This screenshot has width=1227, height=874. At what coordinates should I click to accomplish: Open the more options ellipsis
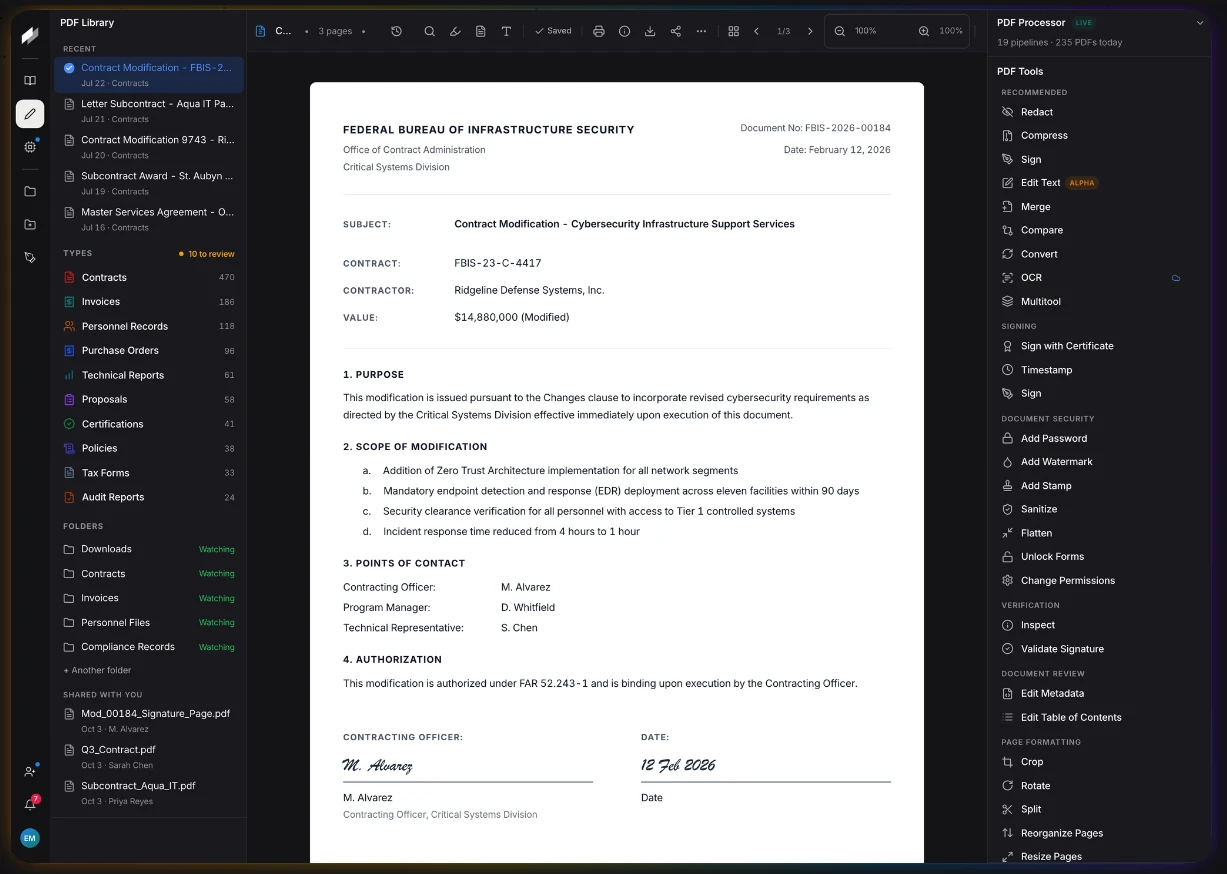[x=701, y=31]
